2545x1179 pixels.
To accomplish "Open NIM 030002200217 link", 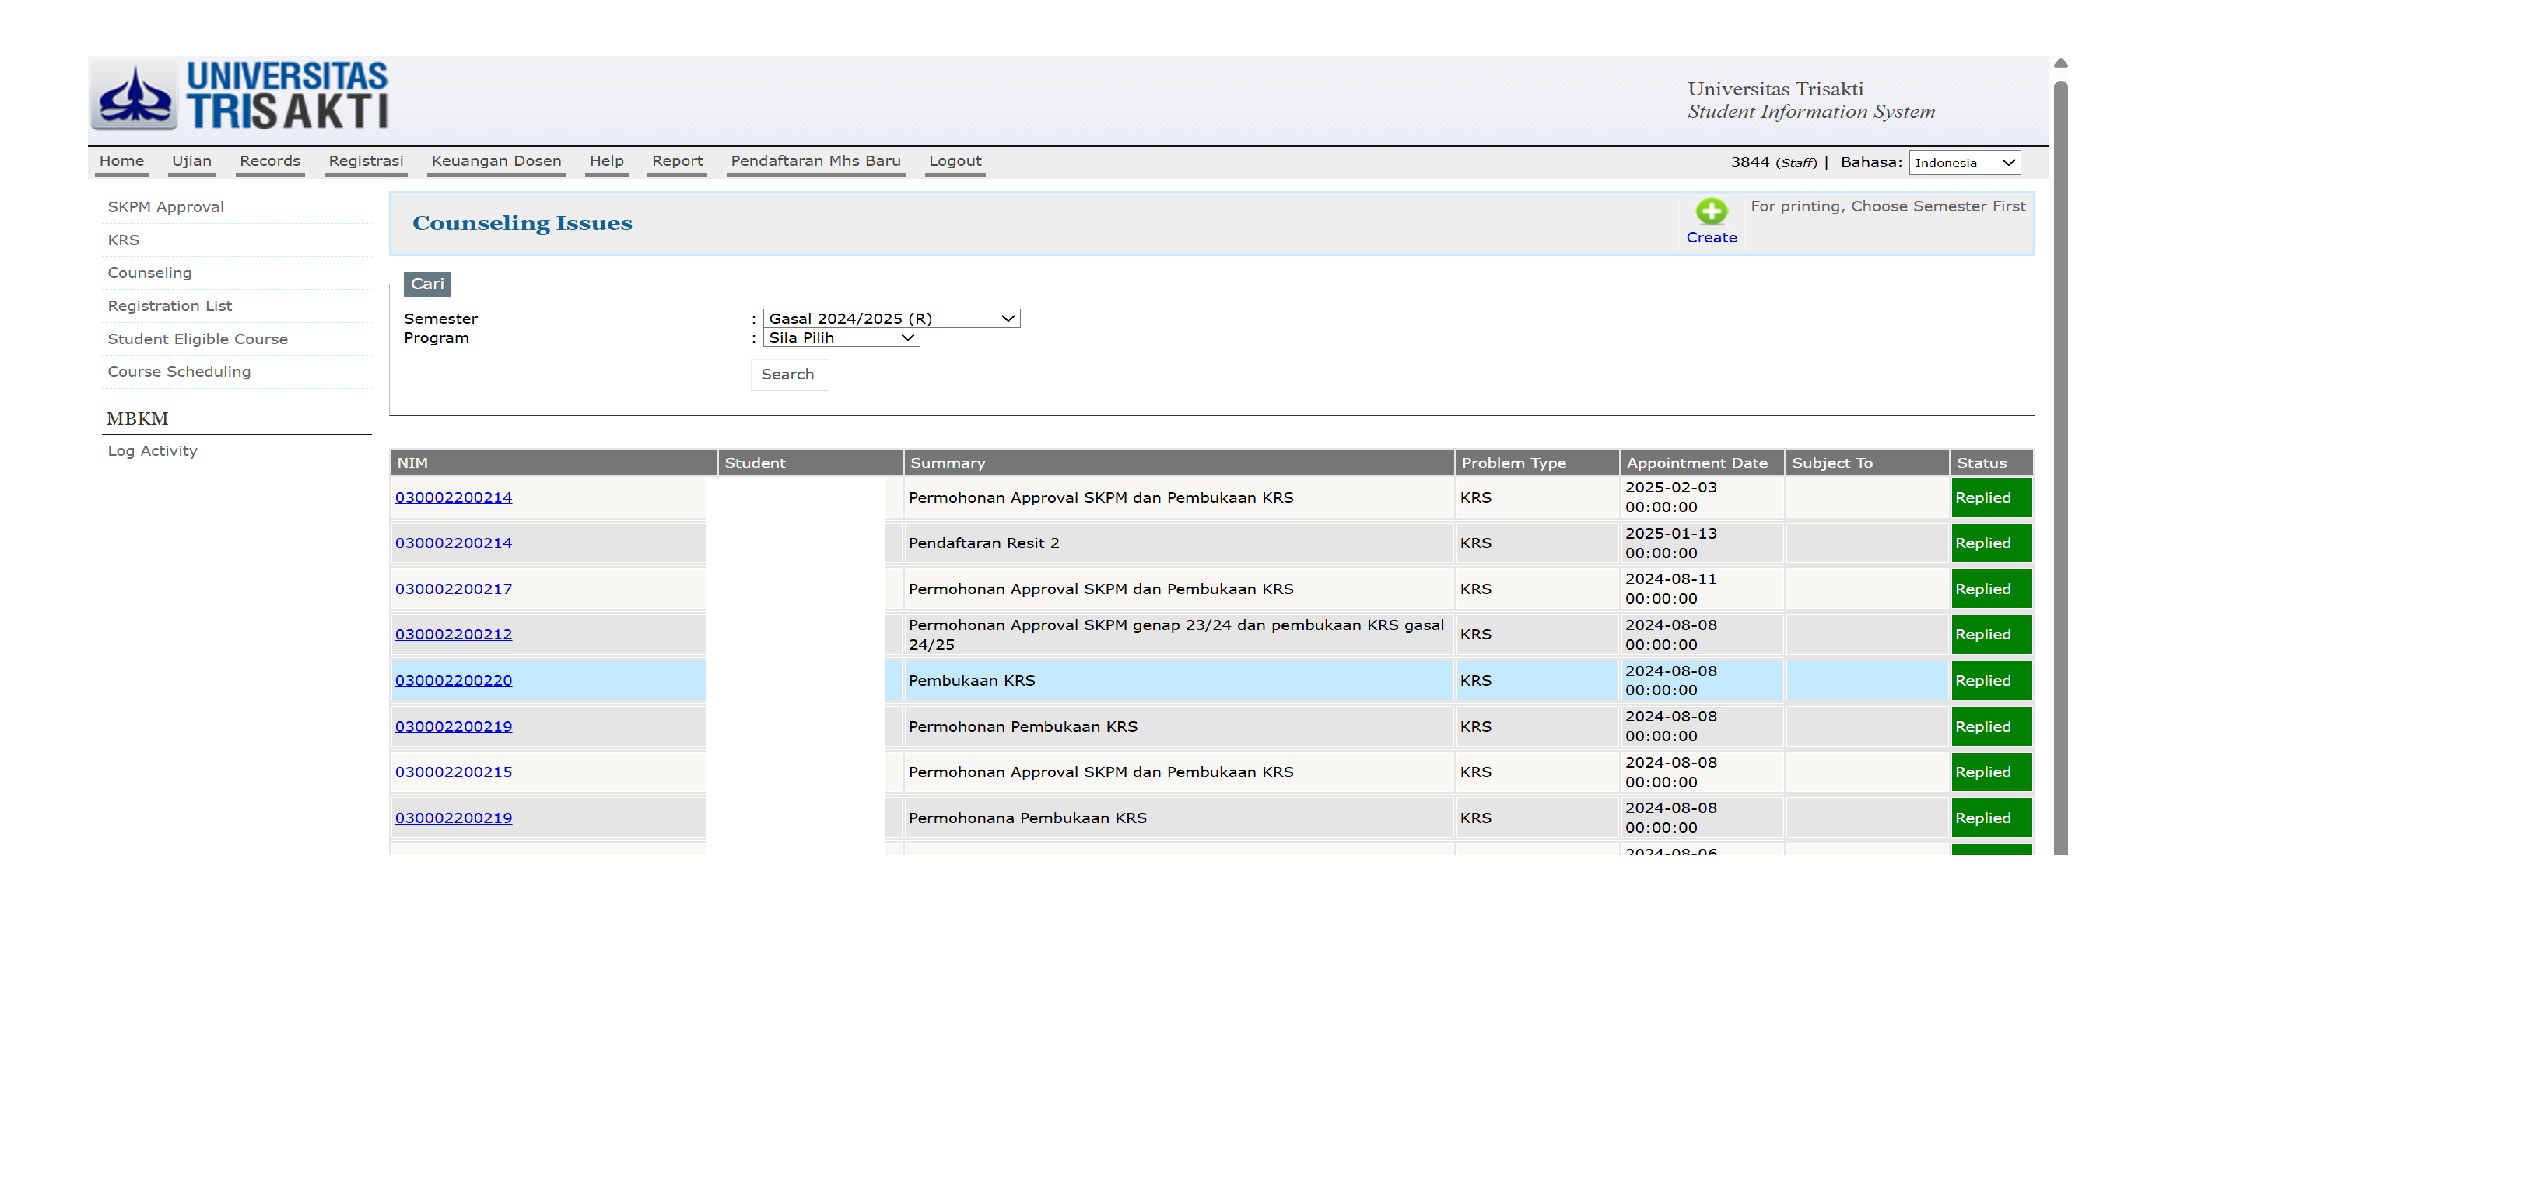I will 454,589.
